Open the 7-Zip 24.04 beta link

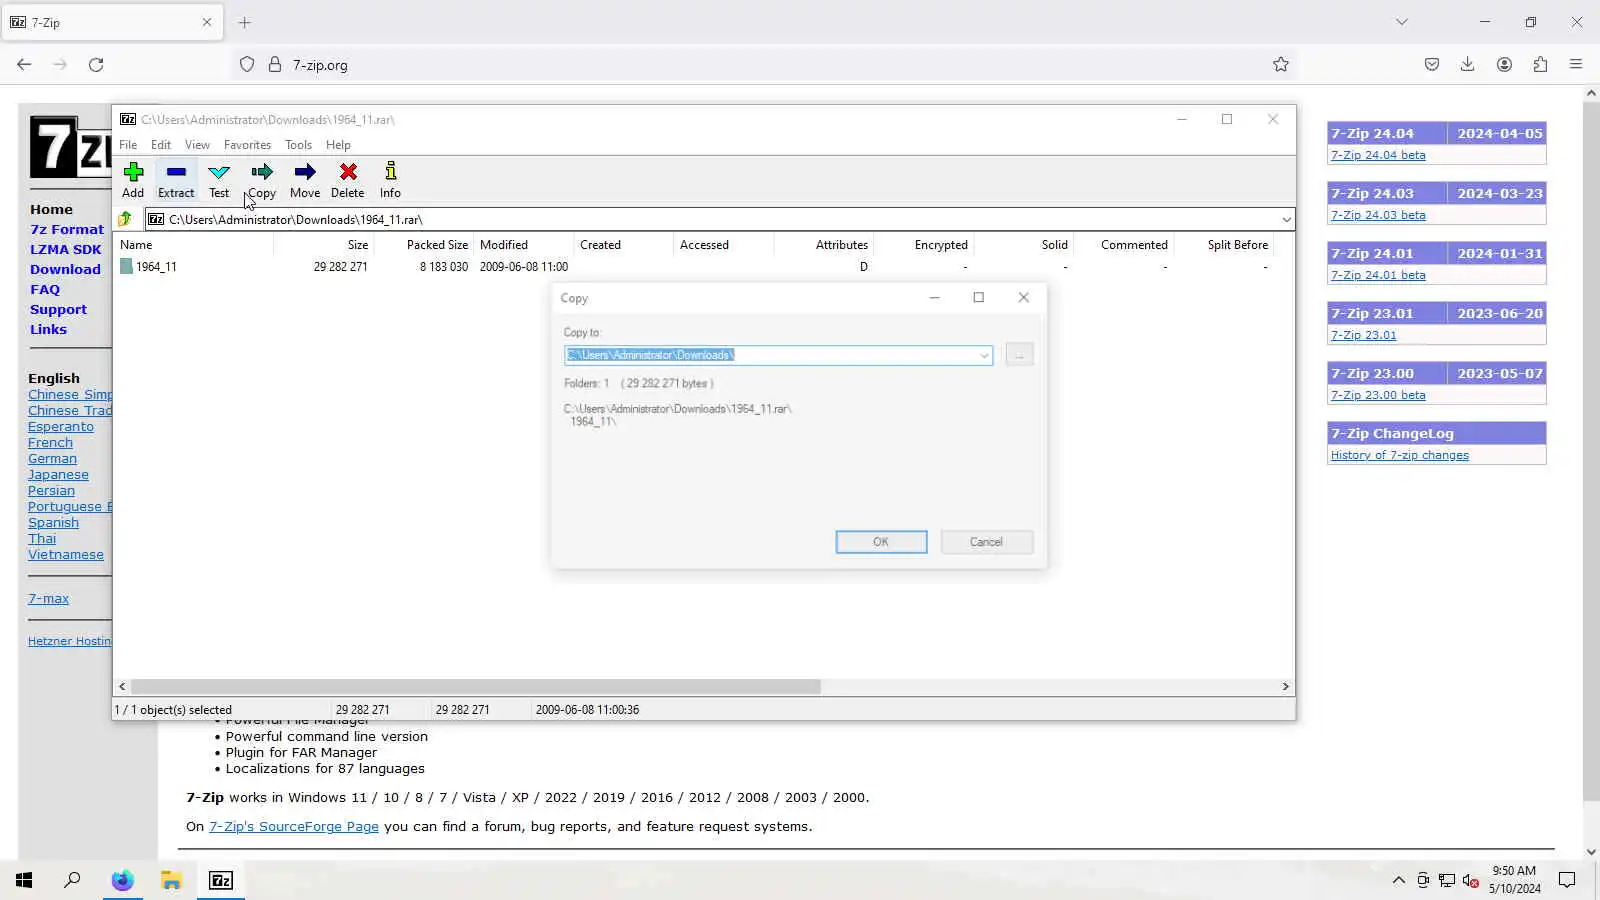pos(1378,155)
